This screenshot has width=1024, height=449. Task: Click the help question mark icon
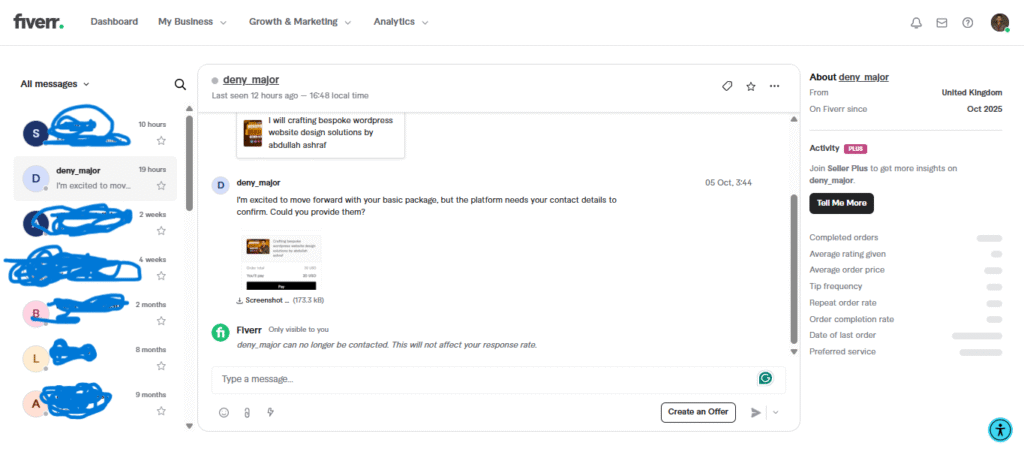[967, 23]
